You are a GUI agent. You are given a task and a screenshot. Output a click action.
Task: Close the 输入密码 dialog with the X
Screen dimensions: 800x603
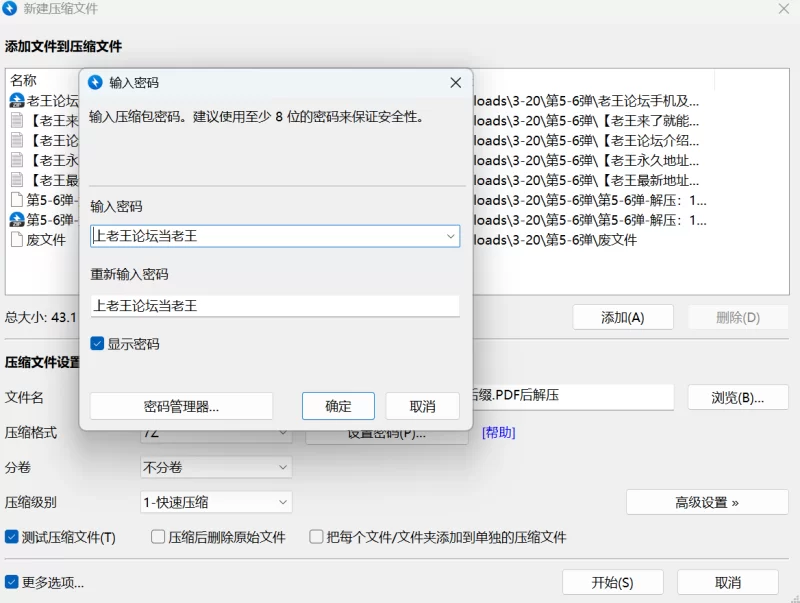tap(455, 82)
